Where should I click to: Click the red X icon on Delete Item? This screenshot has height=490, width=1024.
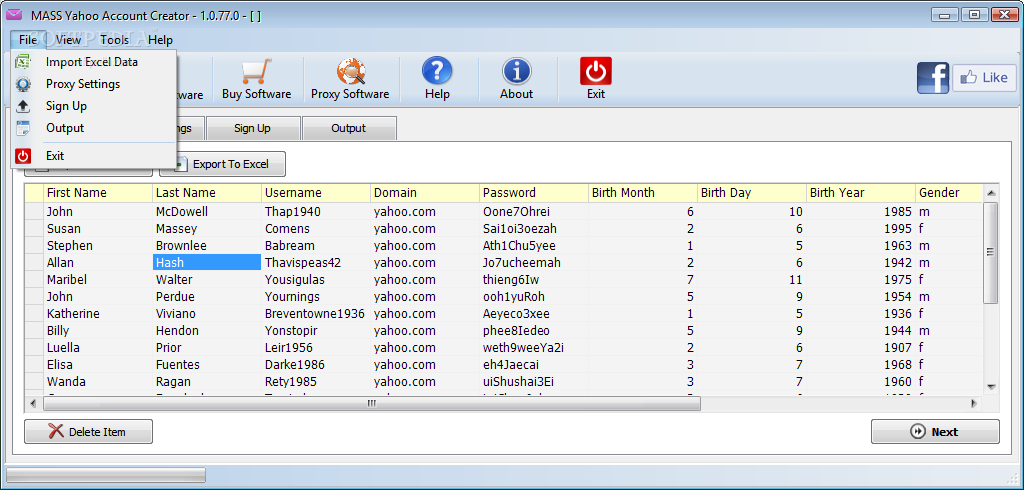click(x=56, y=431)
